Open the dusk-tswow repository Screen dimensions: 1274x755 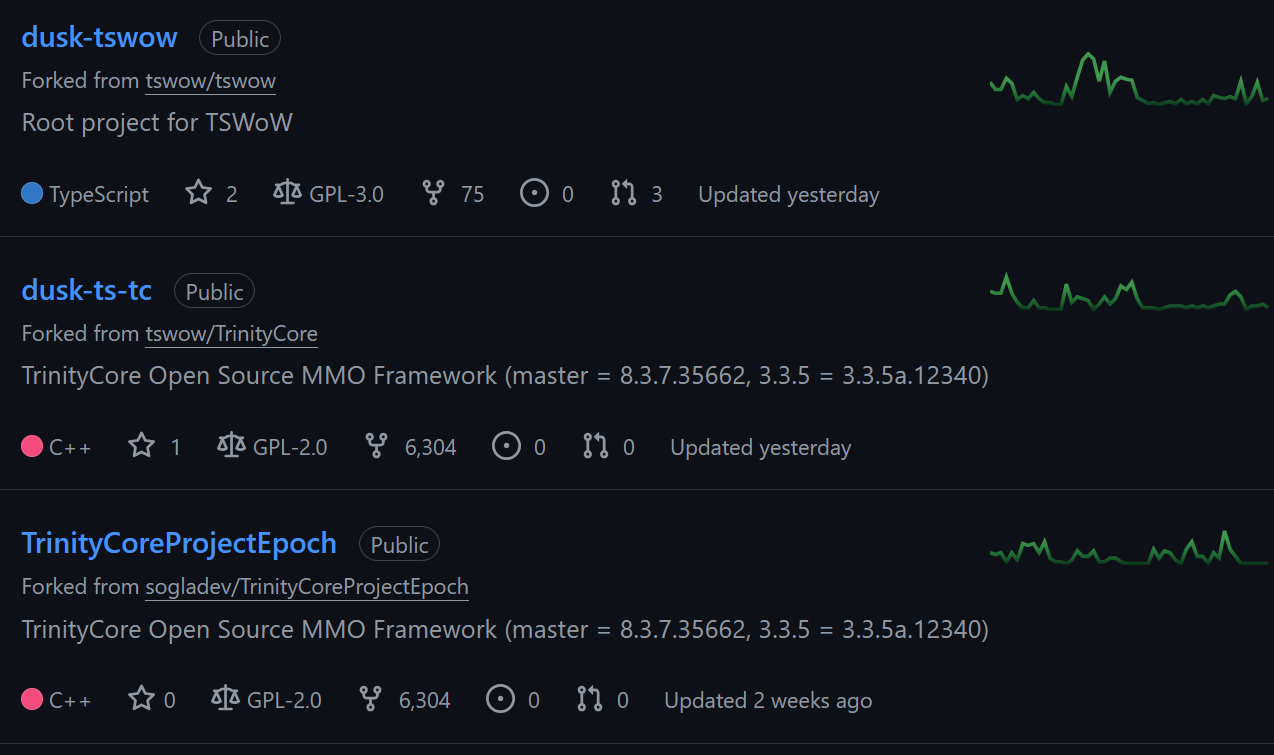click(x=100, y=38)
